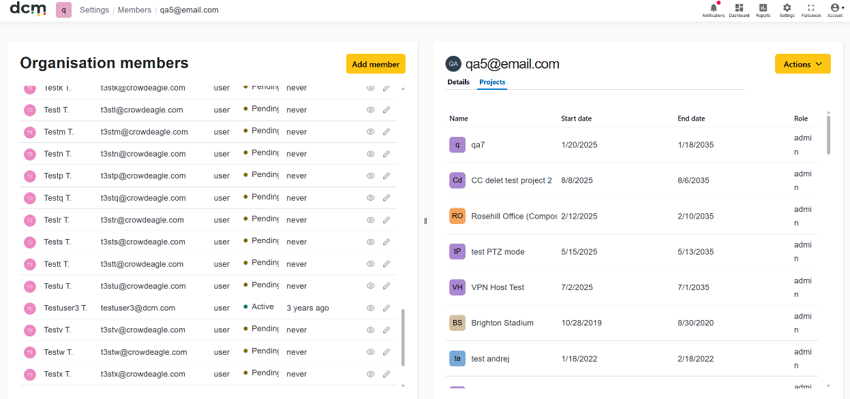Click the members list vertical scrollbar thumb
This screenshot has height=399, width=850.
(402, 337)
